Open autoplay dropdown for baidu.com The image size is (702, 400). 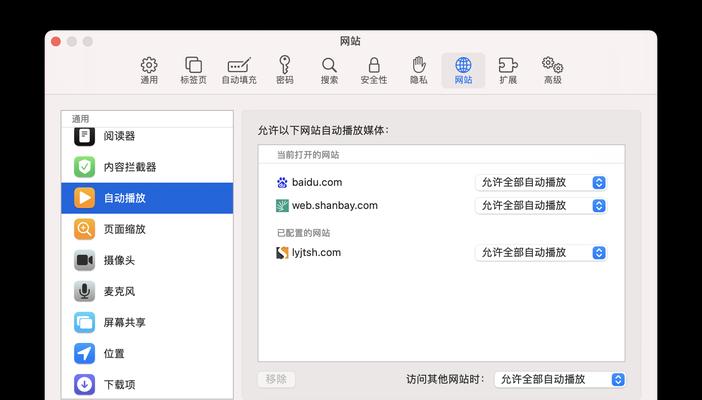[541, 182]
